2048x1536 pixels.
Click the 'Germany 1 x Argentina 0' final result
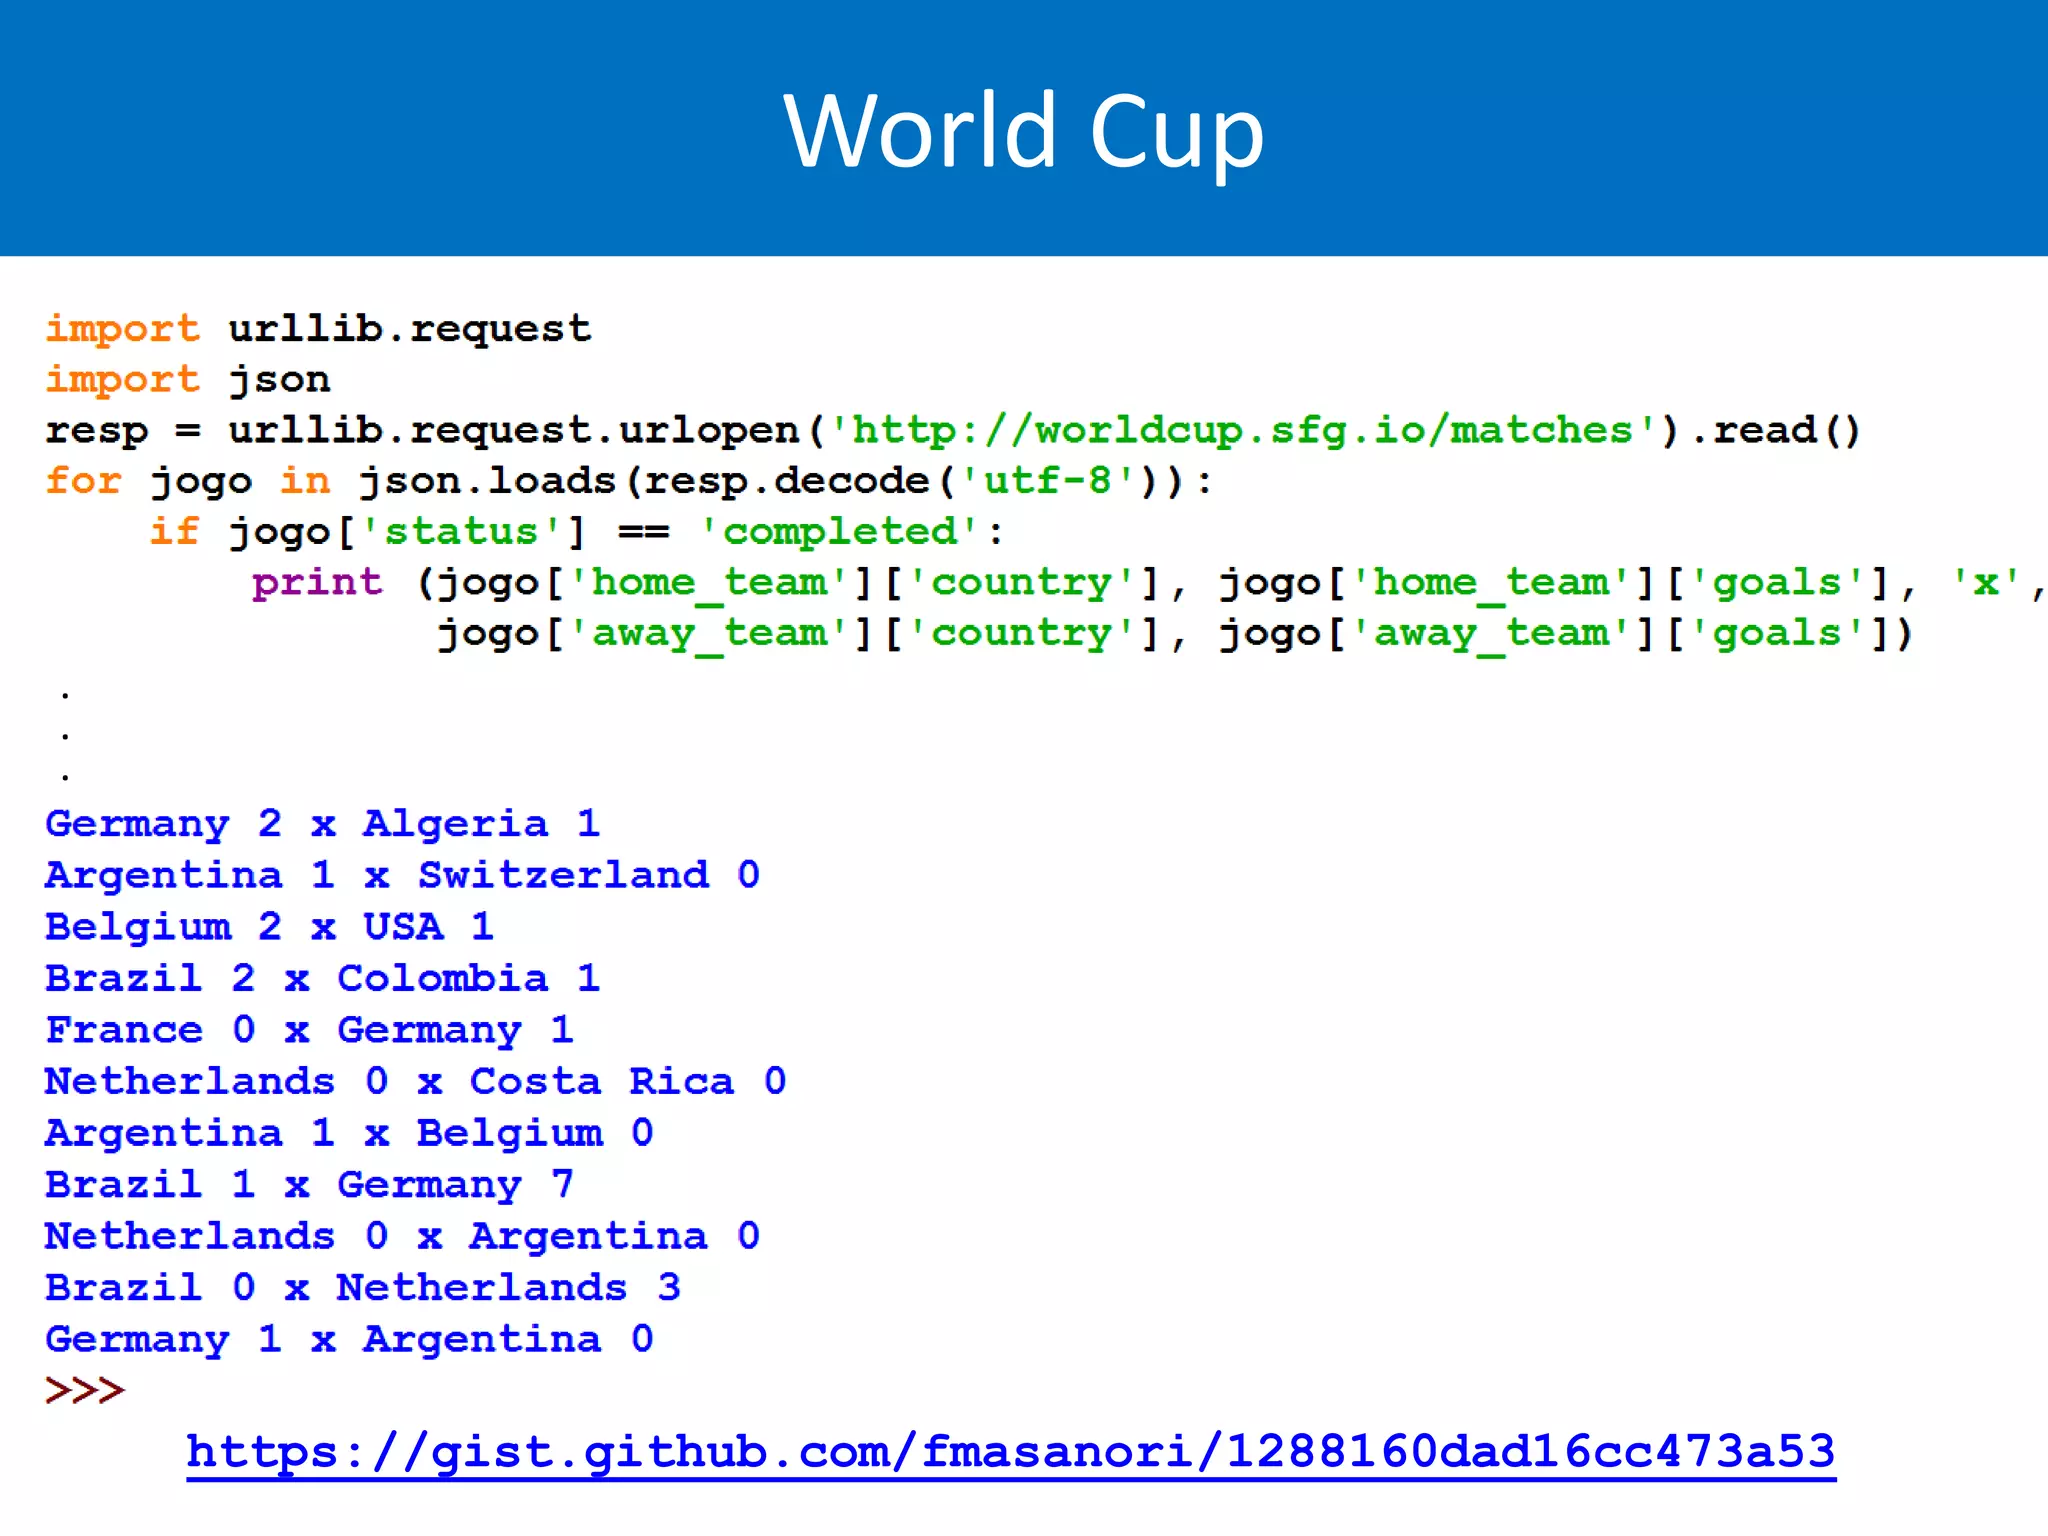[x=349, y=1340]
